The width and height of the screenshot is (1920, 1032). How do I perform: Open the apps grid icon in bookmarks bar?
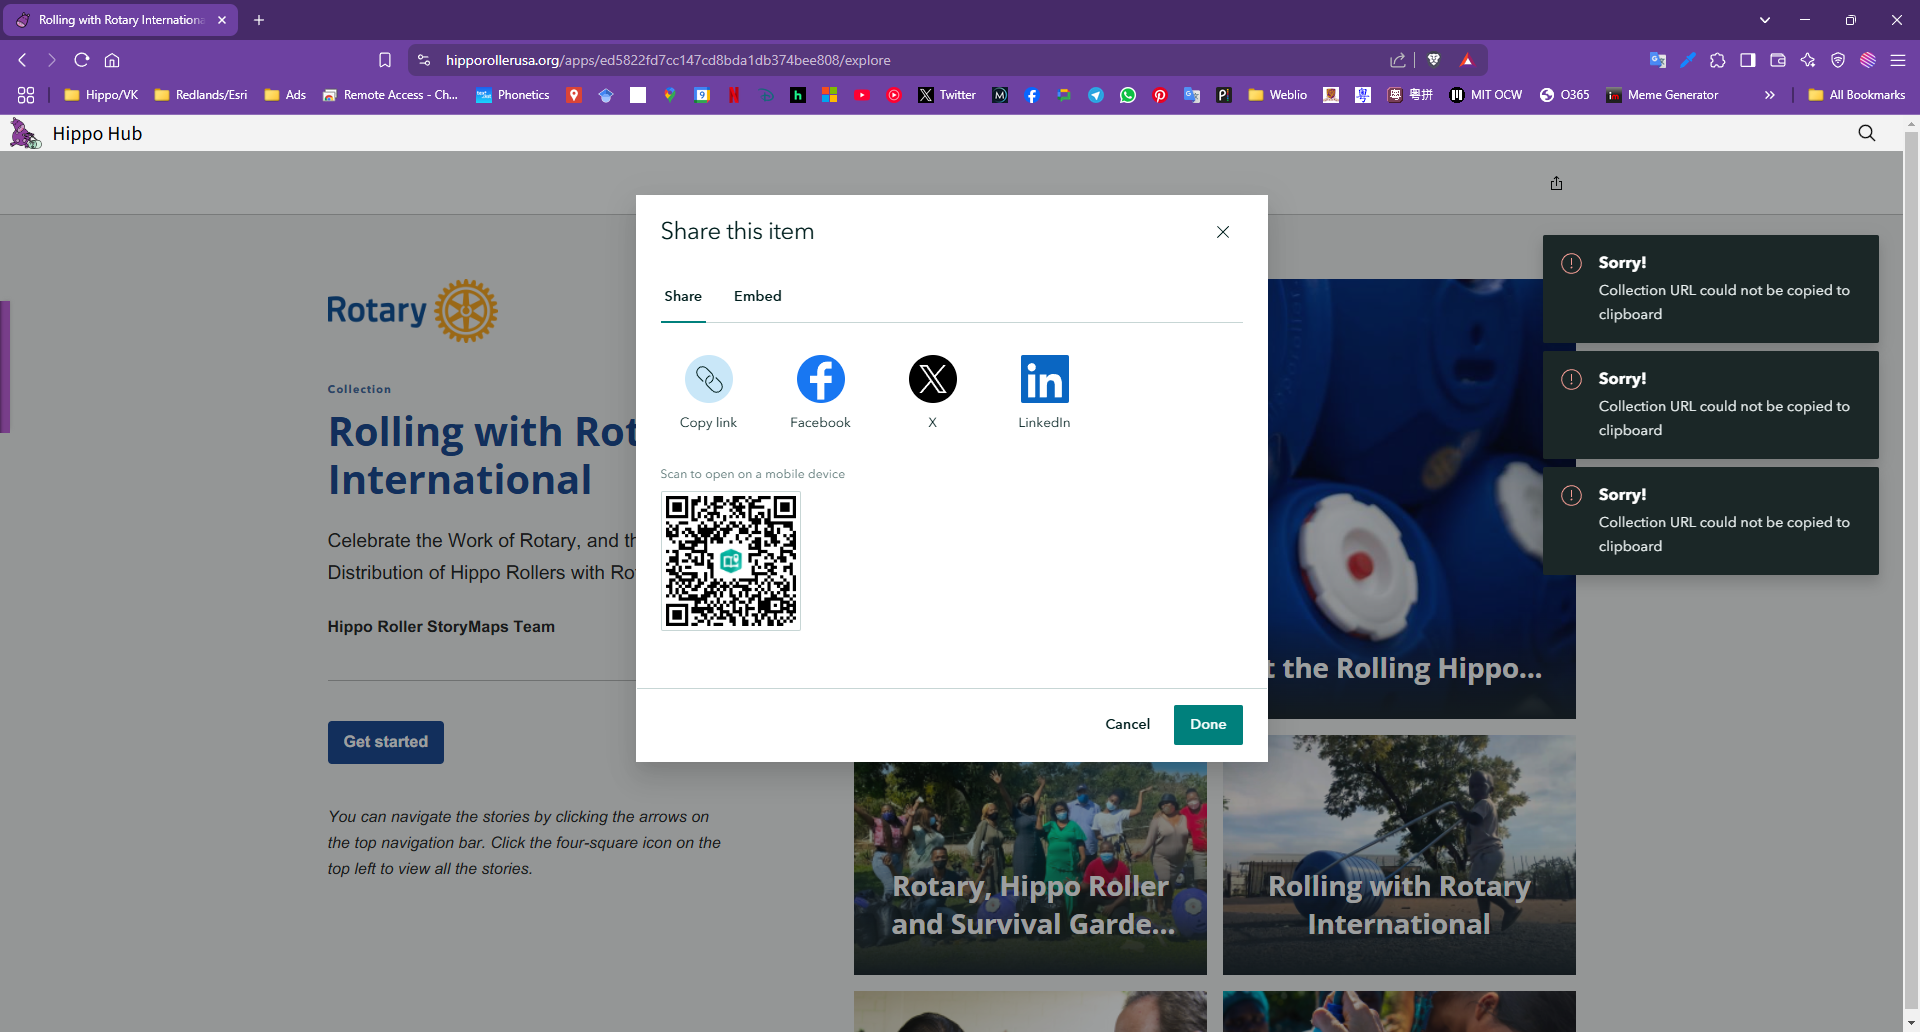pyautogui.click(x=26, y=95)
